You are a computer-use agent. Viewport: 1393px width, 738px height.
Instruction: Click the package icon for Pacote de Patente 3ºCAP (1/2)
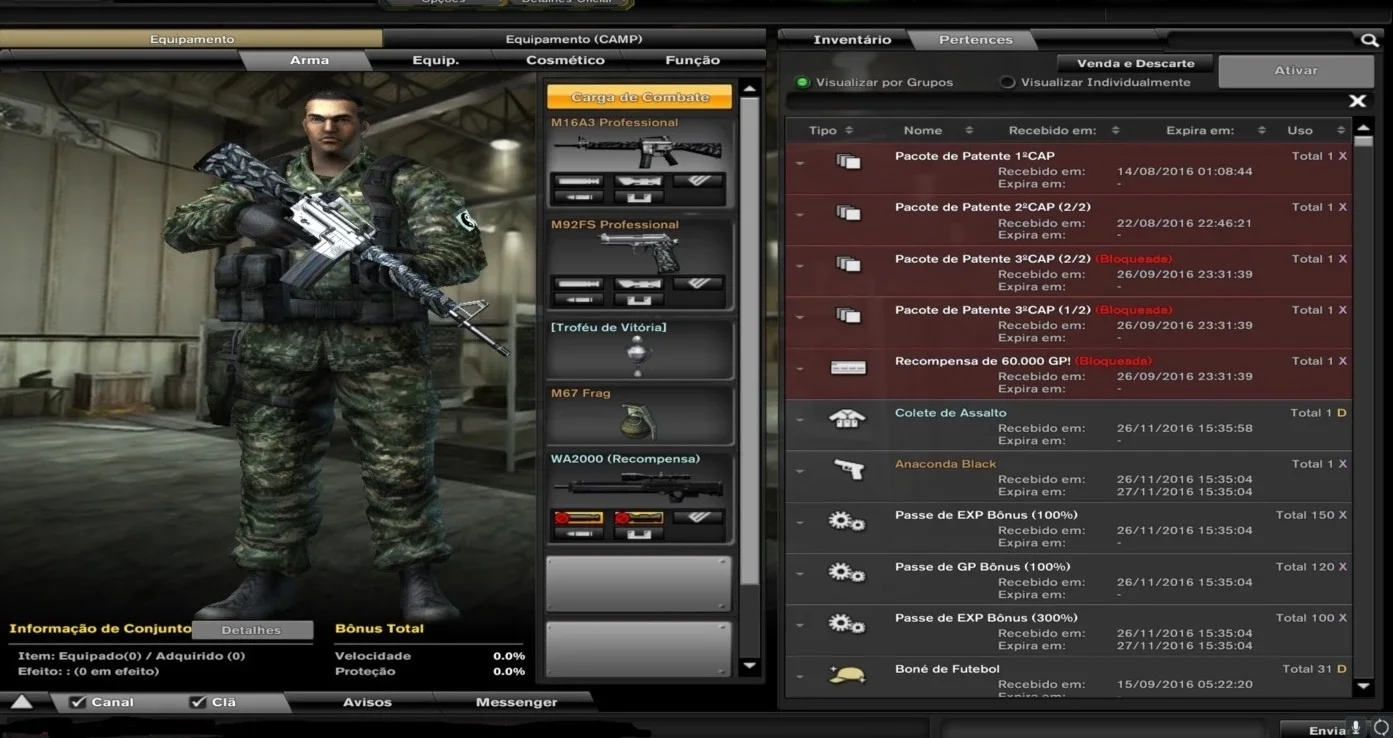pos(848,315)
